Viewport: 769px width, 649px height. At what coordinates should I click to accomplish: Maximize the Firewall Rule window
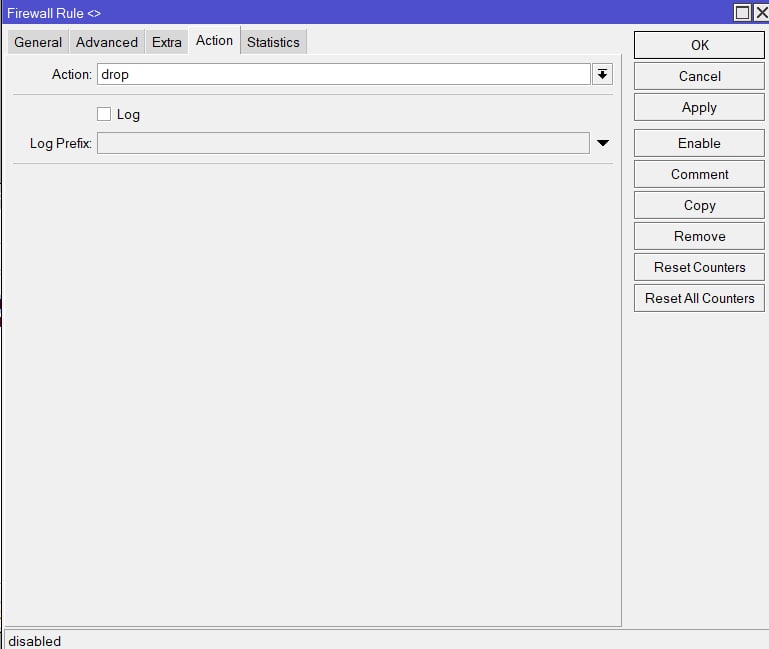tap(743, 12)
